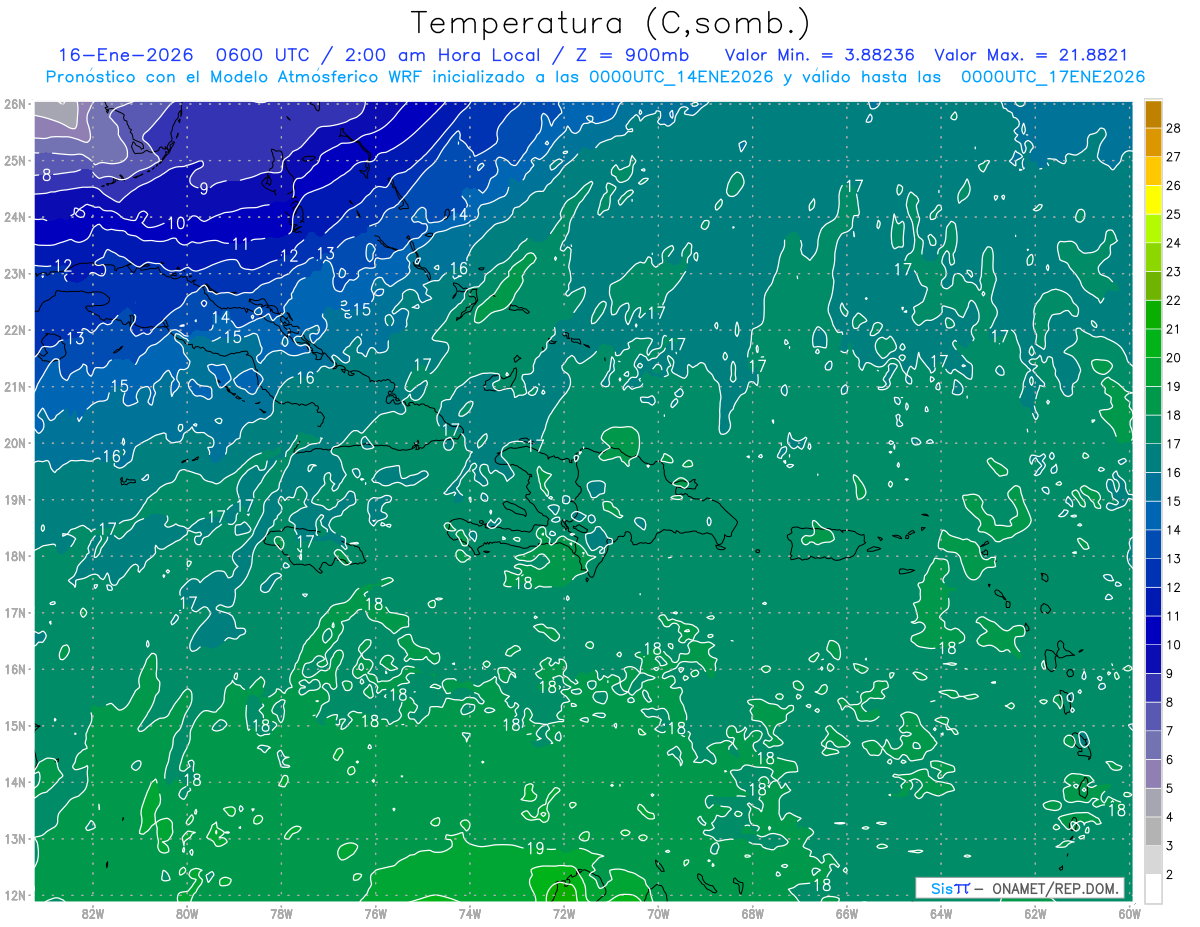Viewport: 1200px width, 927px height.
Task: Click the '8' contour label on the map
Action: coord(47,175)
